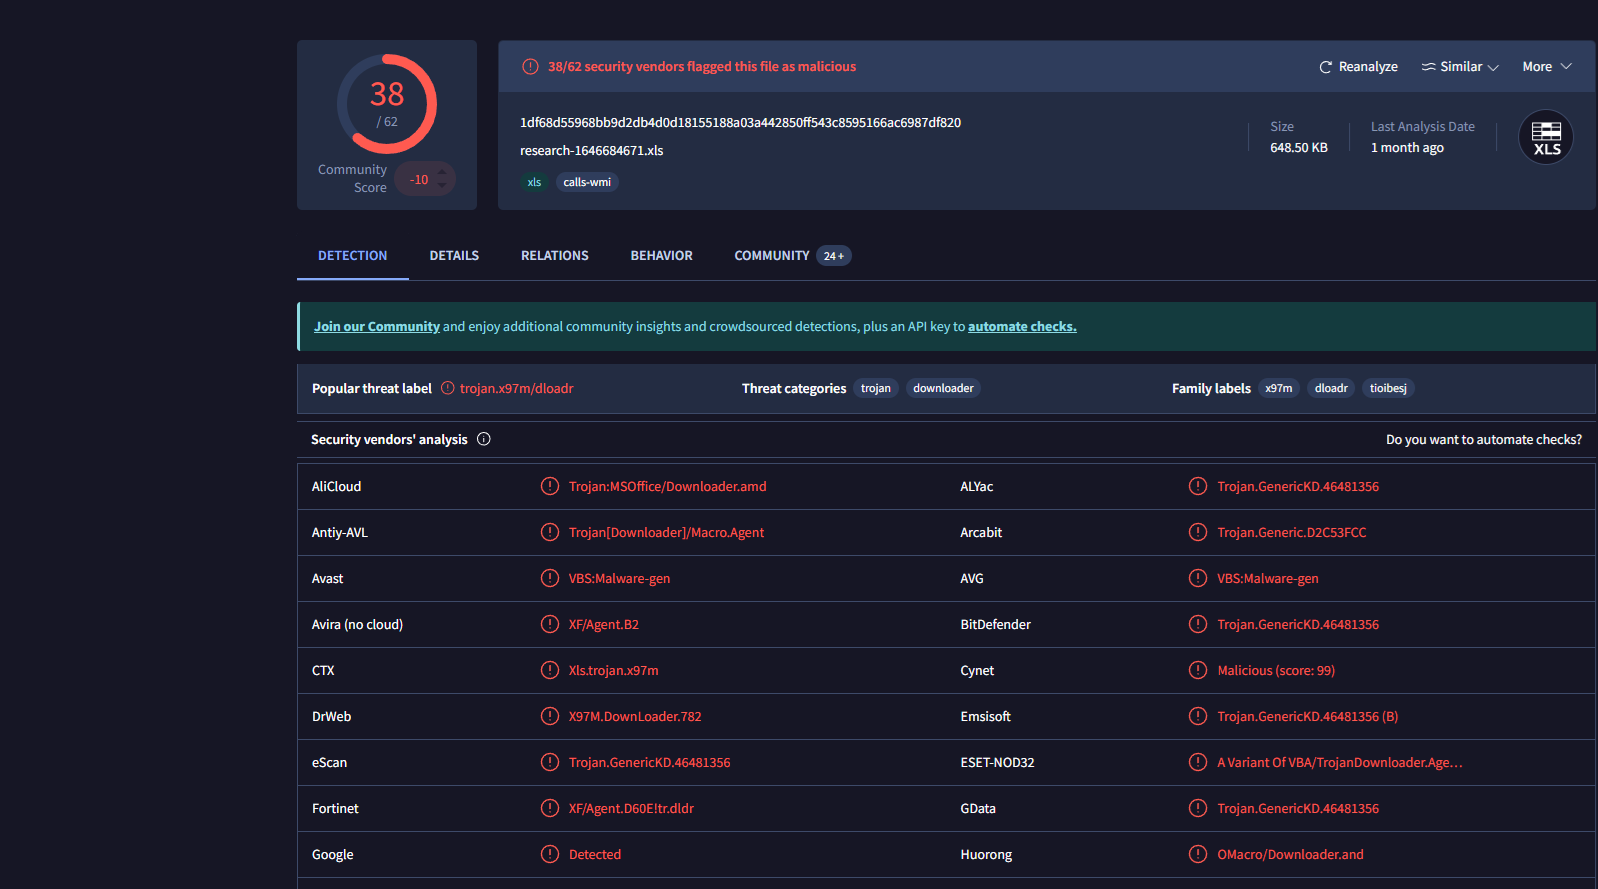Click the file hash text

point(740,123)
